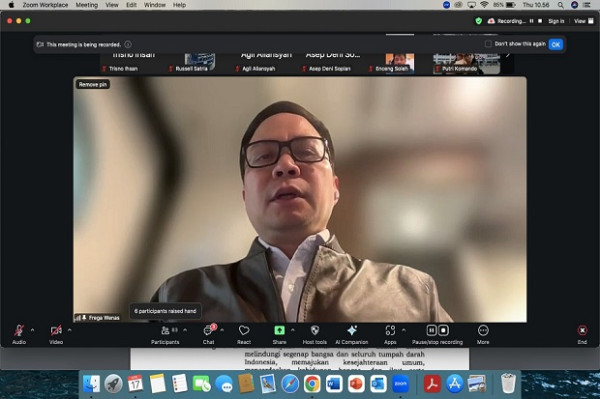Open the Apple menu
The width and height of the screenshot is (600, 399).
(x=11, y=5)
